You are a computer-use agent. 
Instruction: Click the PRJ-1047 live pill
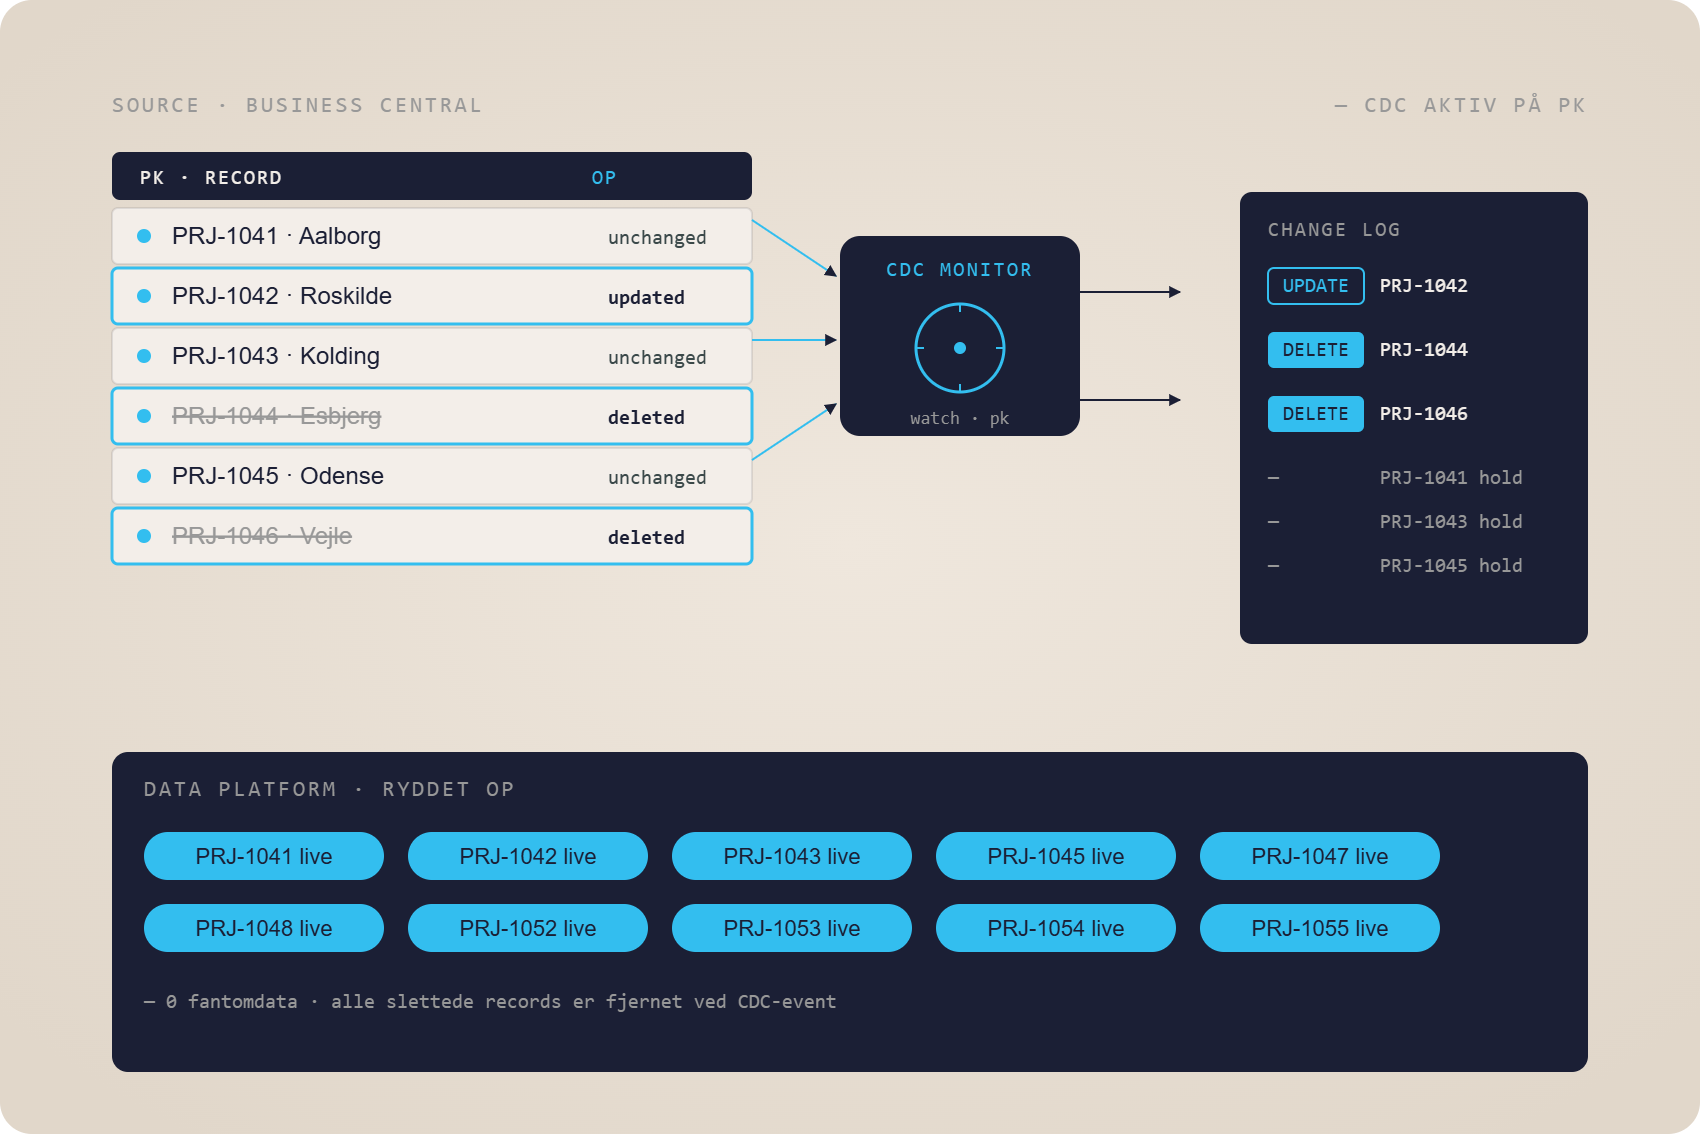click(1320, 856)
